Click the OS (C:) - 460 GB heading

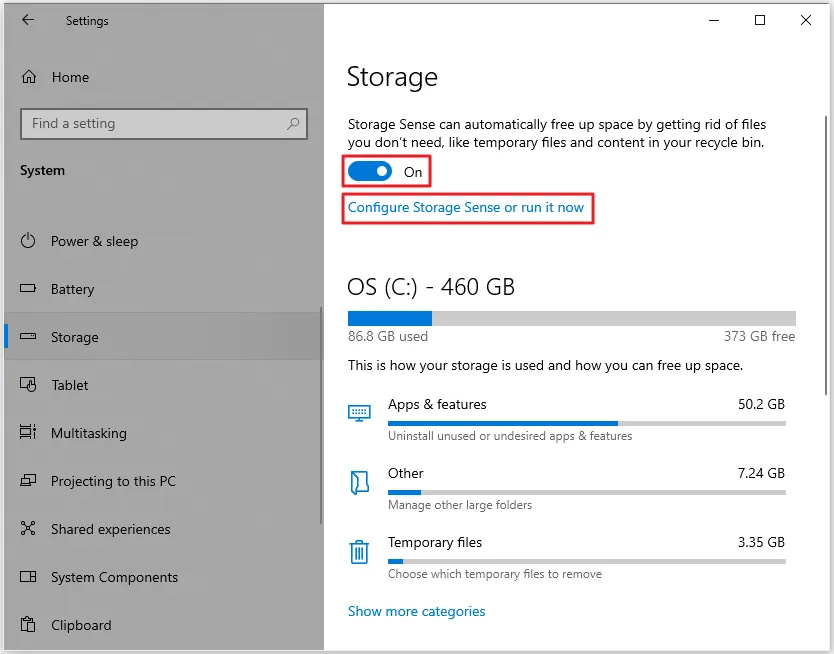(x=431, y=287)
